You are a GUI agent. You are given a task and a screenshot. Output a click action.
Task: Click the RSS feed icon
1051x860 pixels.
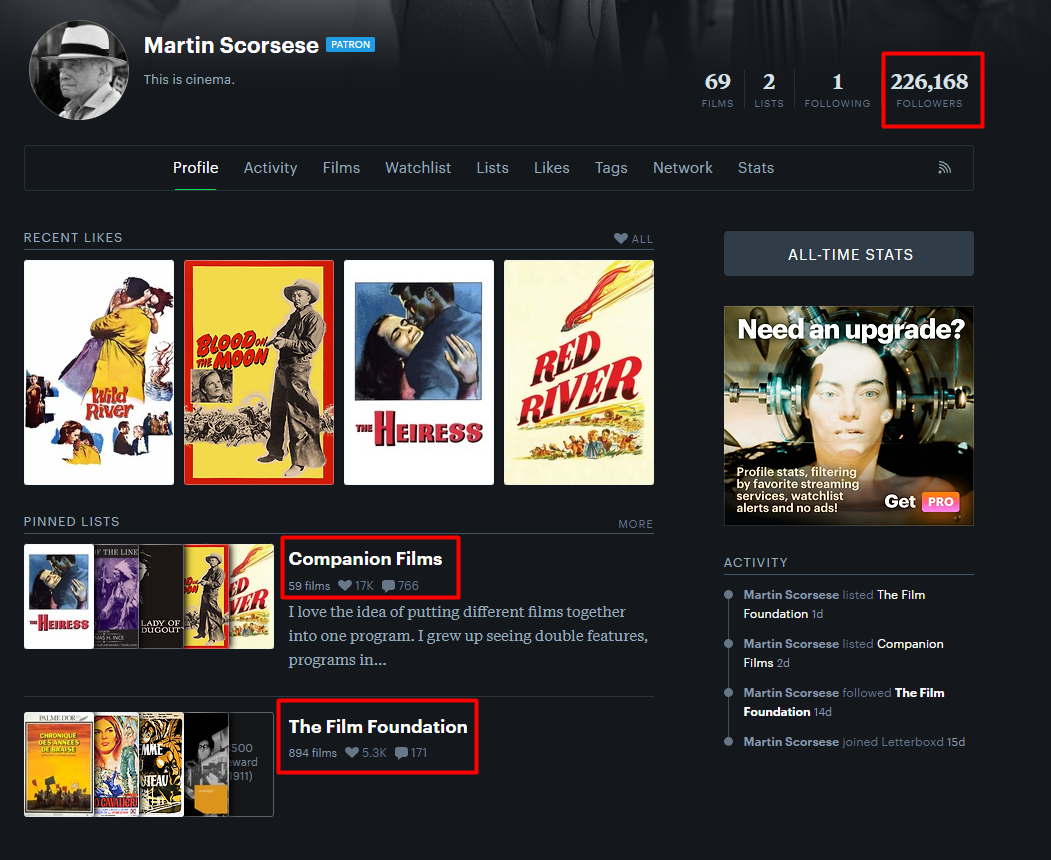click(944, 168)
